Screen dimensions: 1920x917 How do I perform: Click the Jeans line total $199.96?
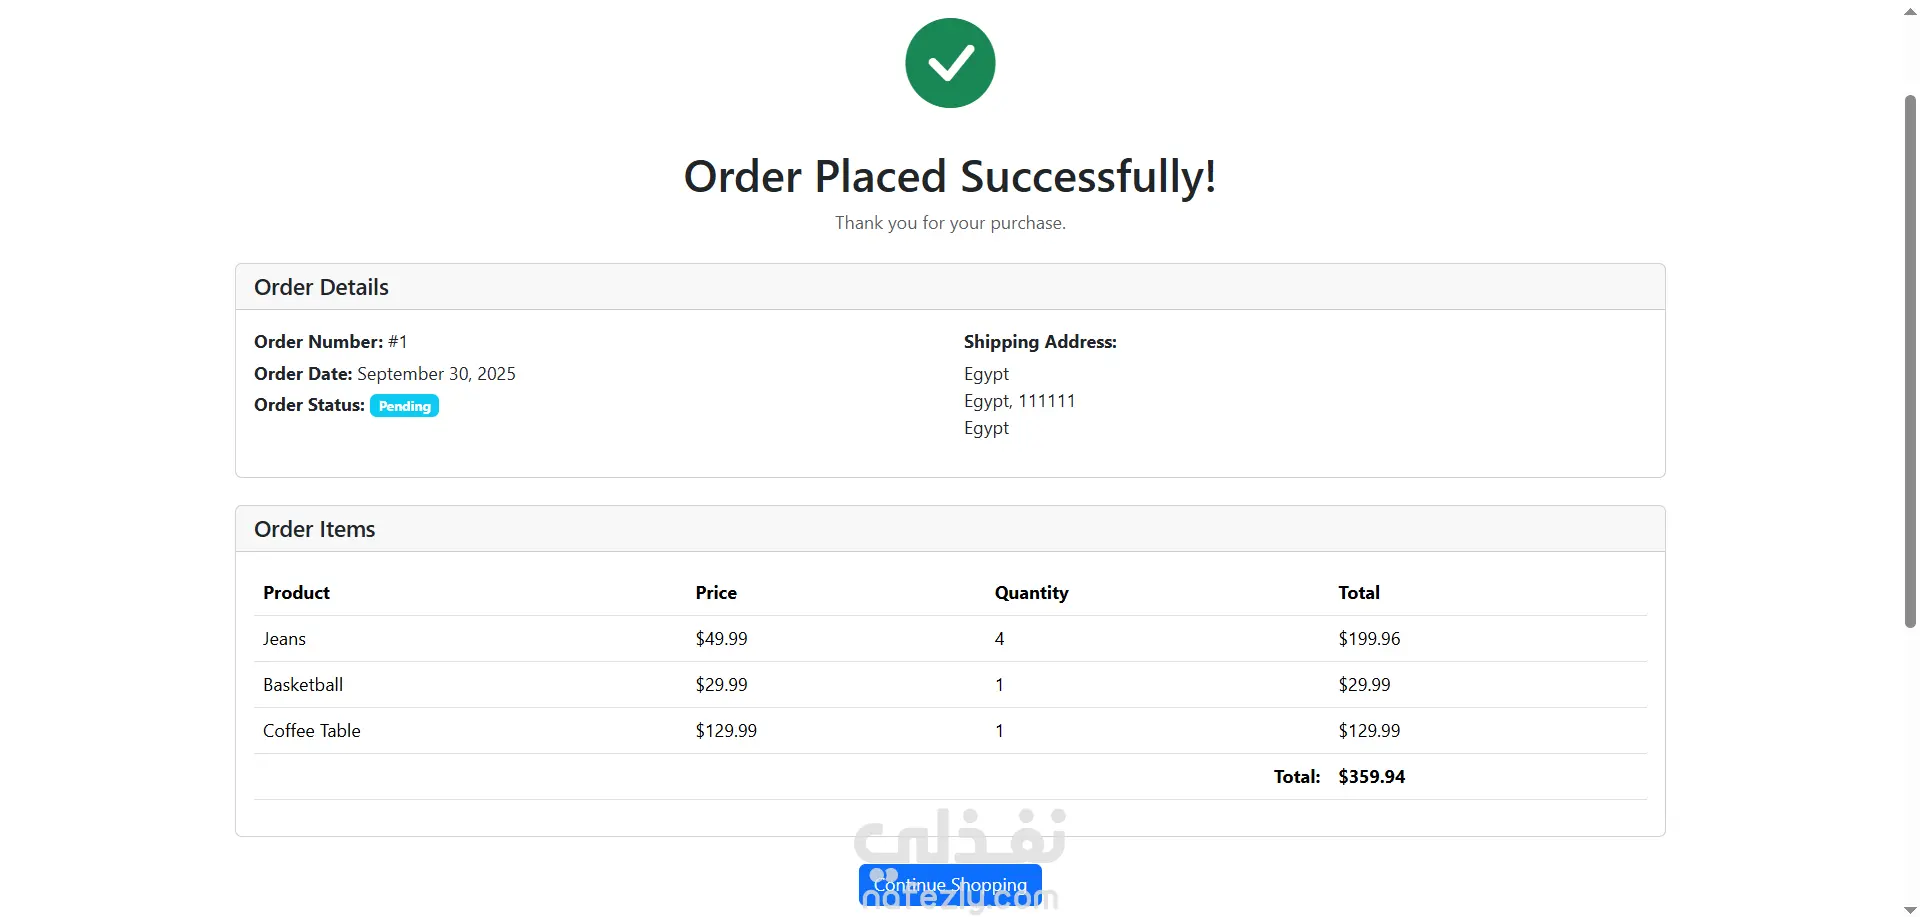click(1369, 639)
